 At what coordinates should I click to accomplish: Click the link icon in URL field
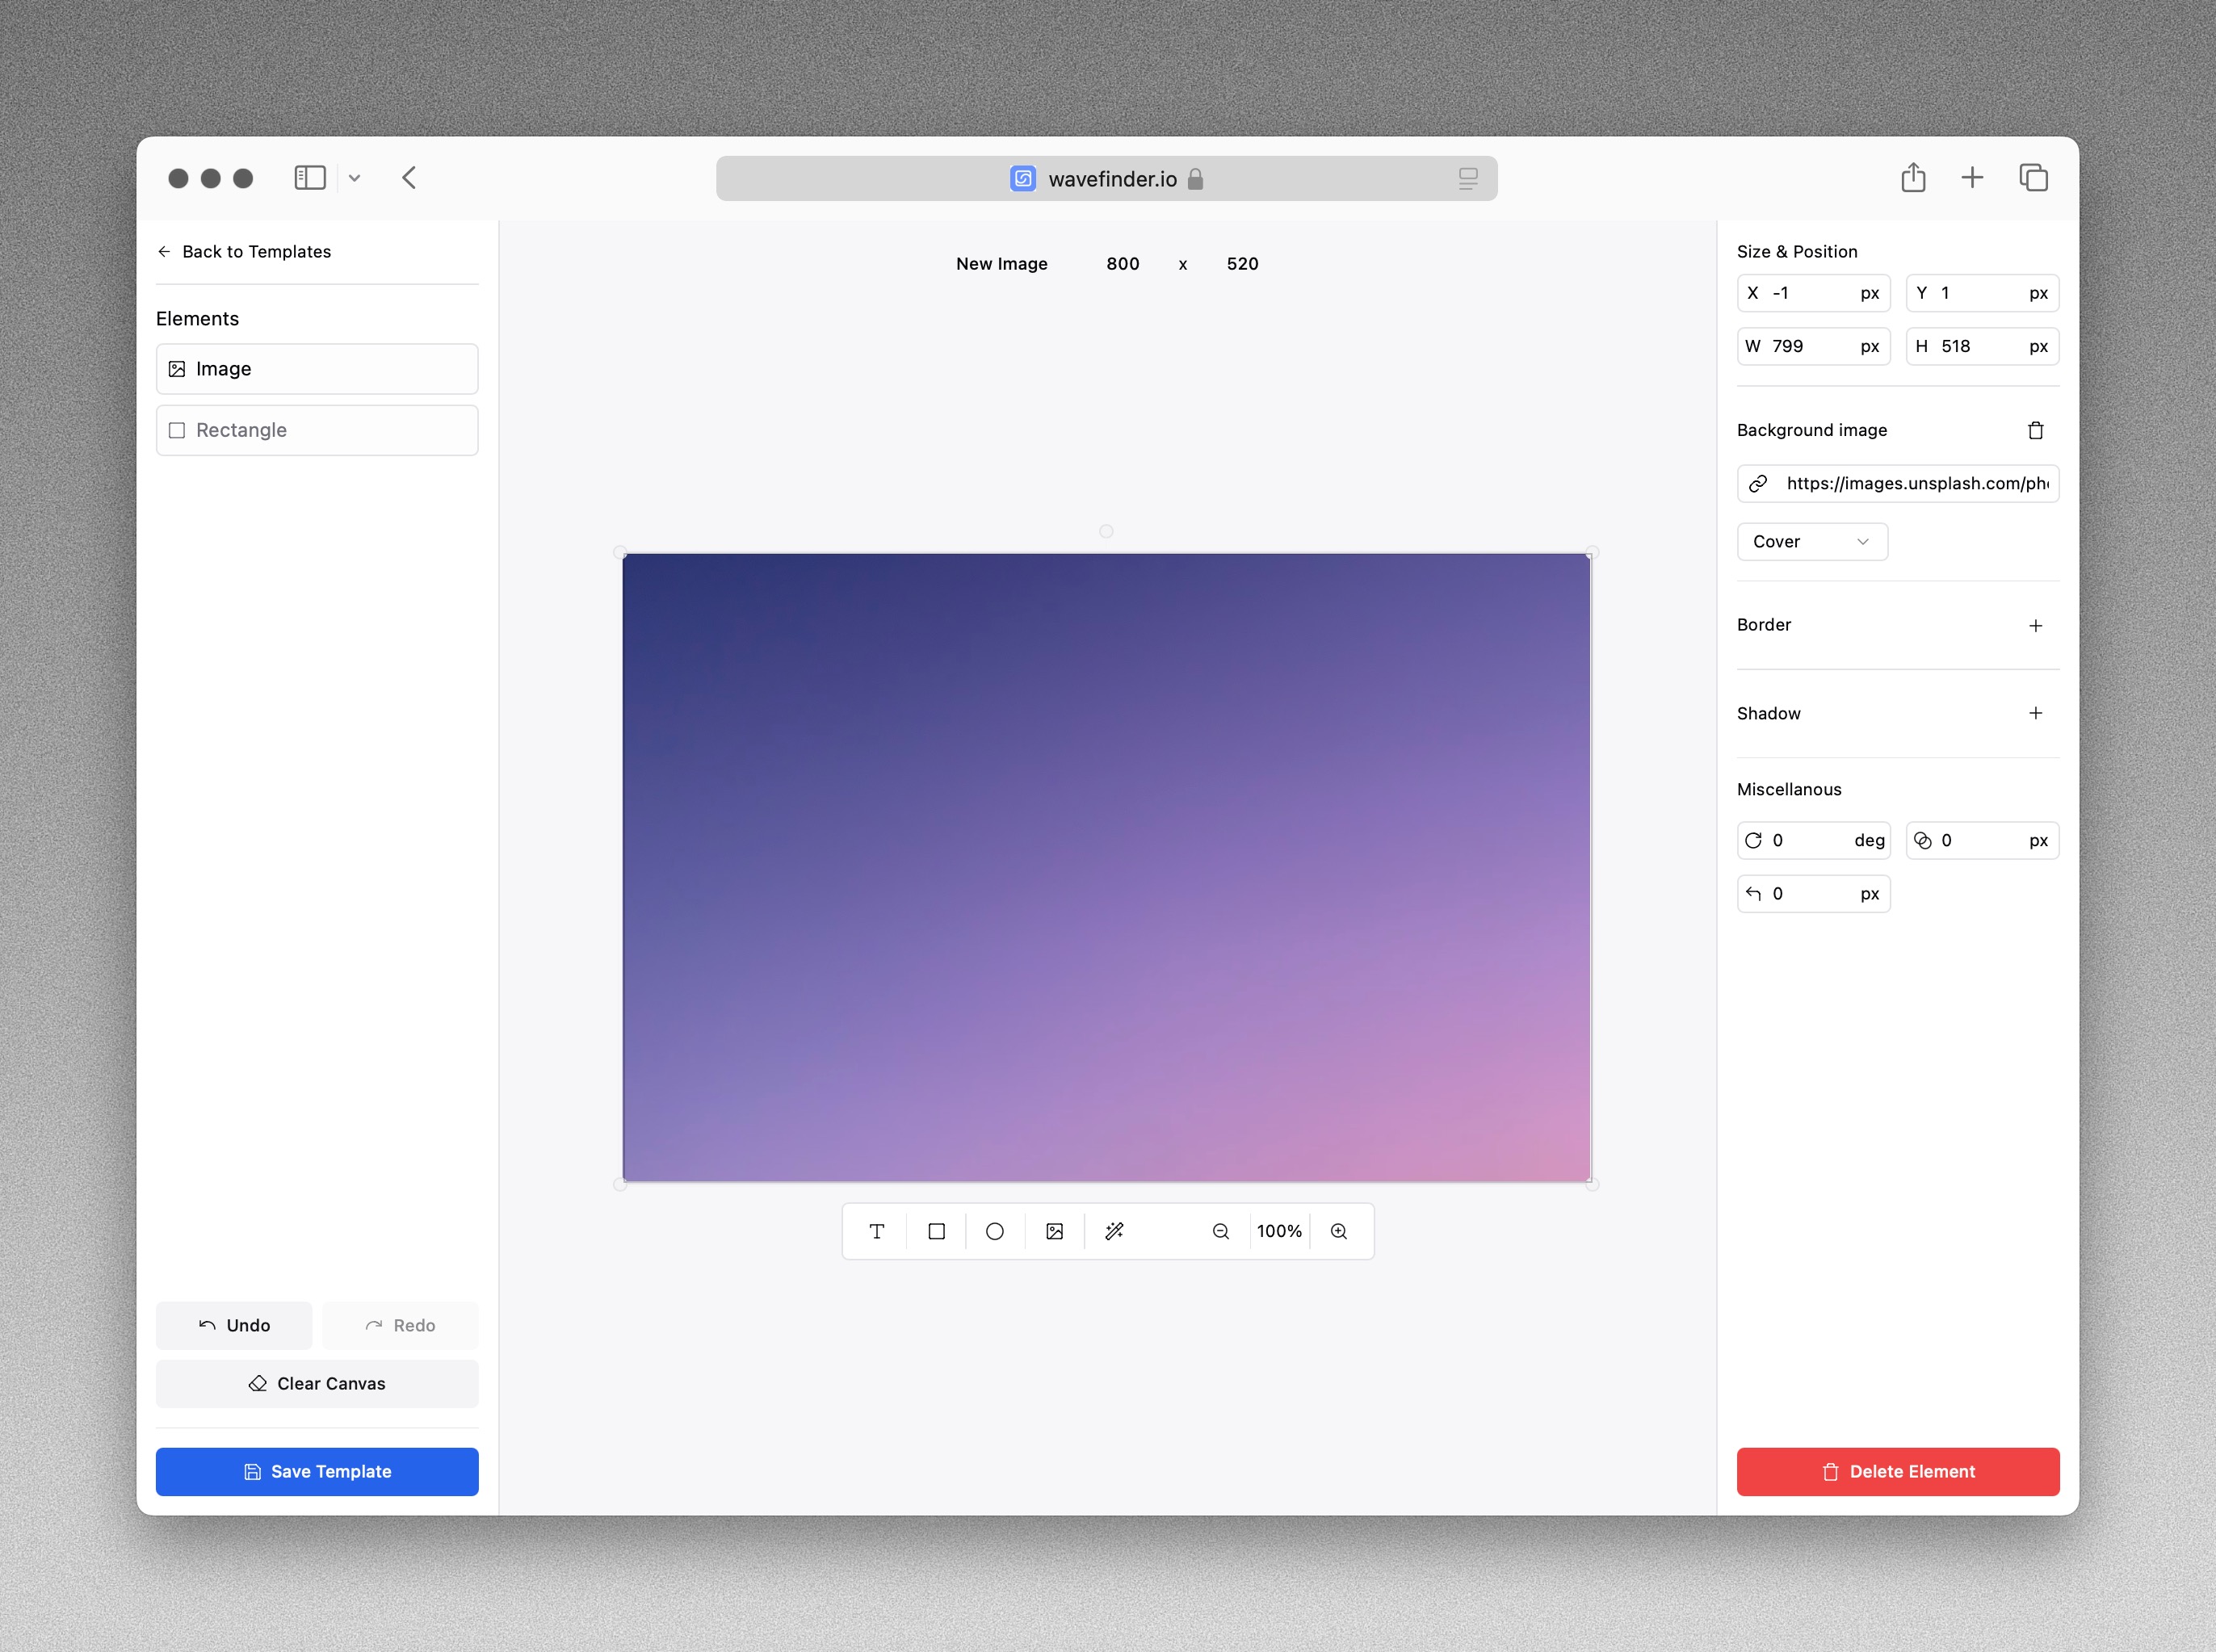pos(1758,484)
